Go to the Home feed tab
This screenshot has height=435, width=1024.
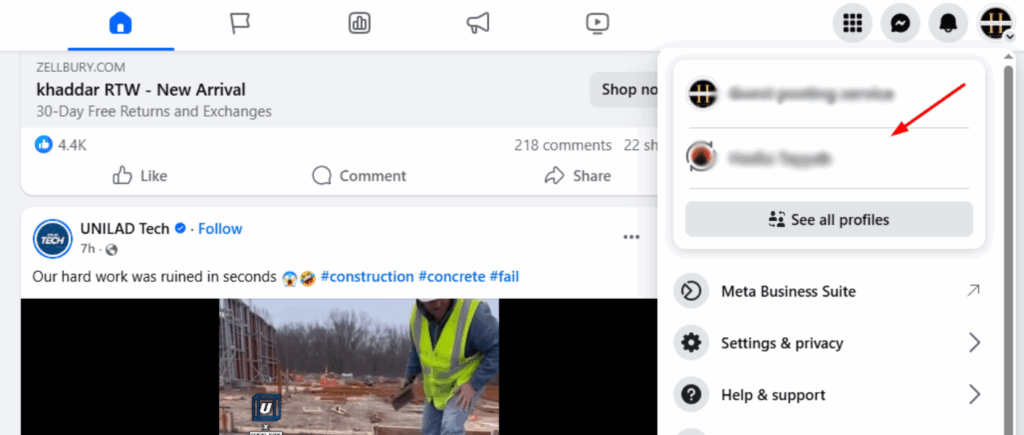click(x=121, y=23)
